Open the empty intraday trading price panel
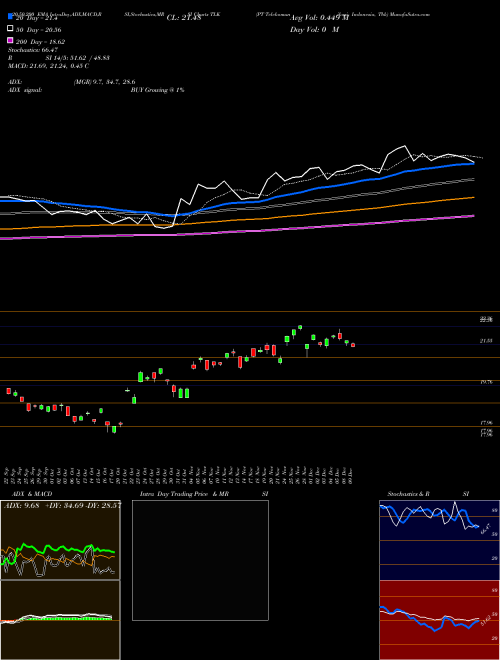The height and width of the screenshot is (660, 500). click(200, 560)
